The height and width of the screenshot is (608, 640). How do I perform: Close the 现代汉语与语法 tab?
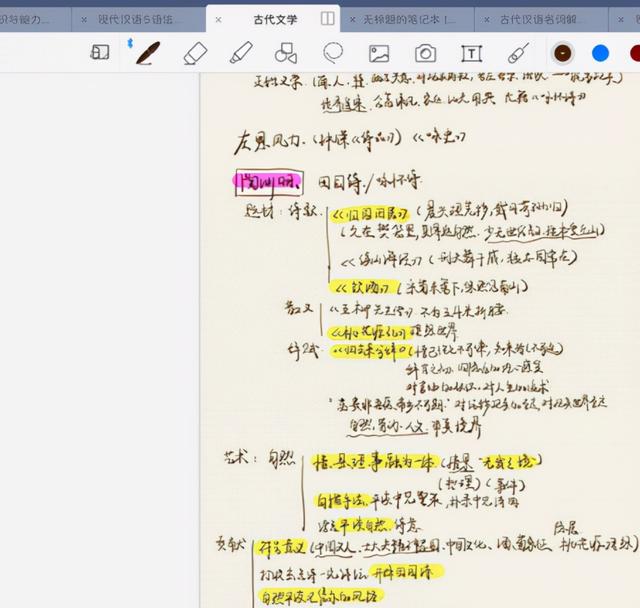coord(84,19)
